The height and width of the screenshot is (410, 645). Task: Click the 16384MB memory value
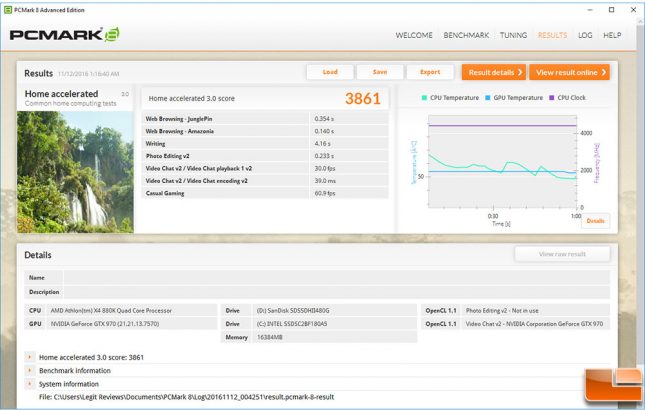point(269,337)
